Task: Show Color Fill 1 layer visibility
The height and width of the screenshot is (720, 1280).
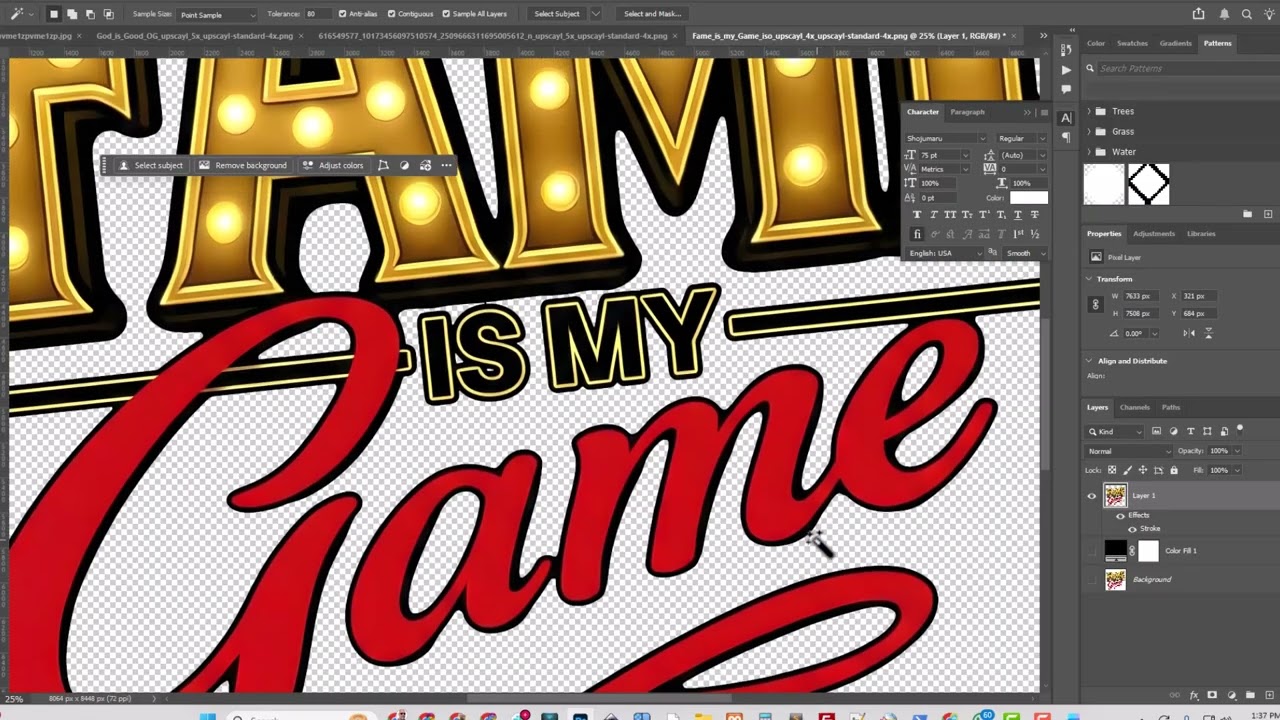Action: pyautogui.click(x=1091, y=550)
